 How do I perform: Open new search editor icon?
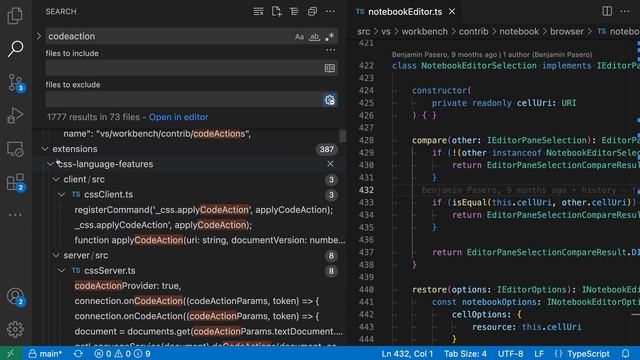(276, 11)
